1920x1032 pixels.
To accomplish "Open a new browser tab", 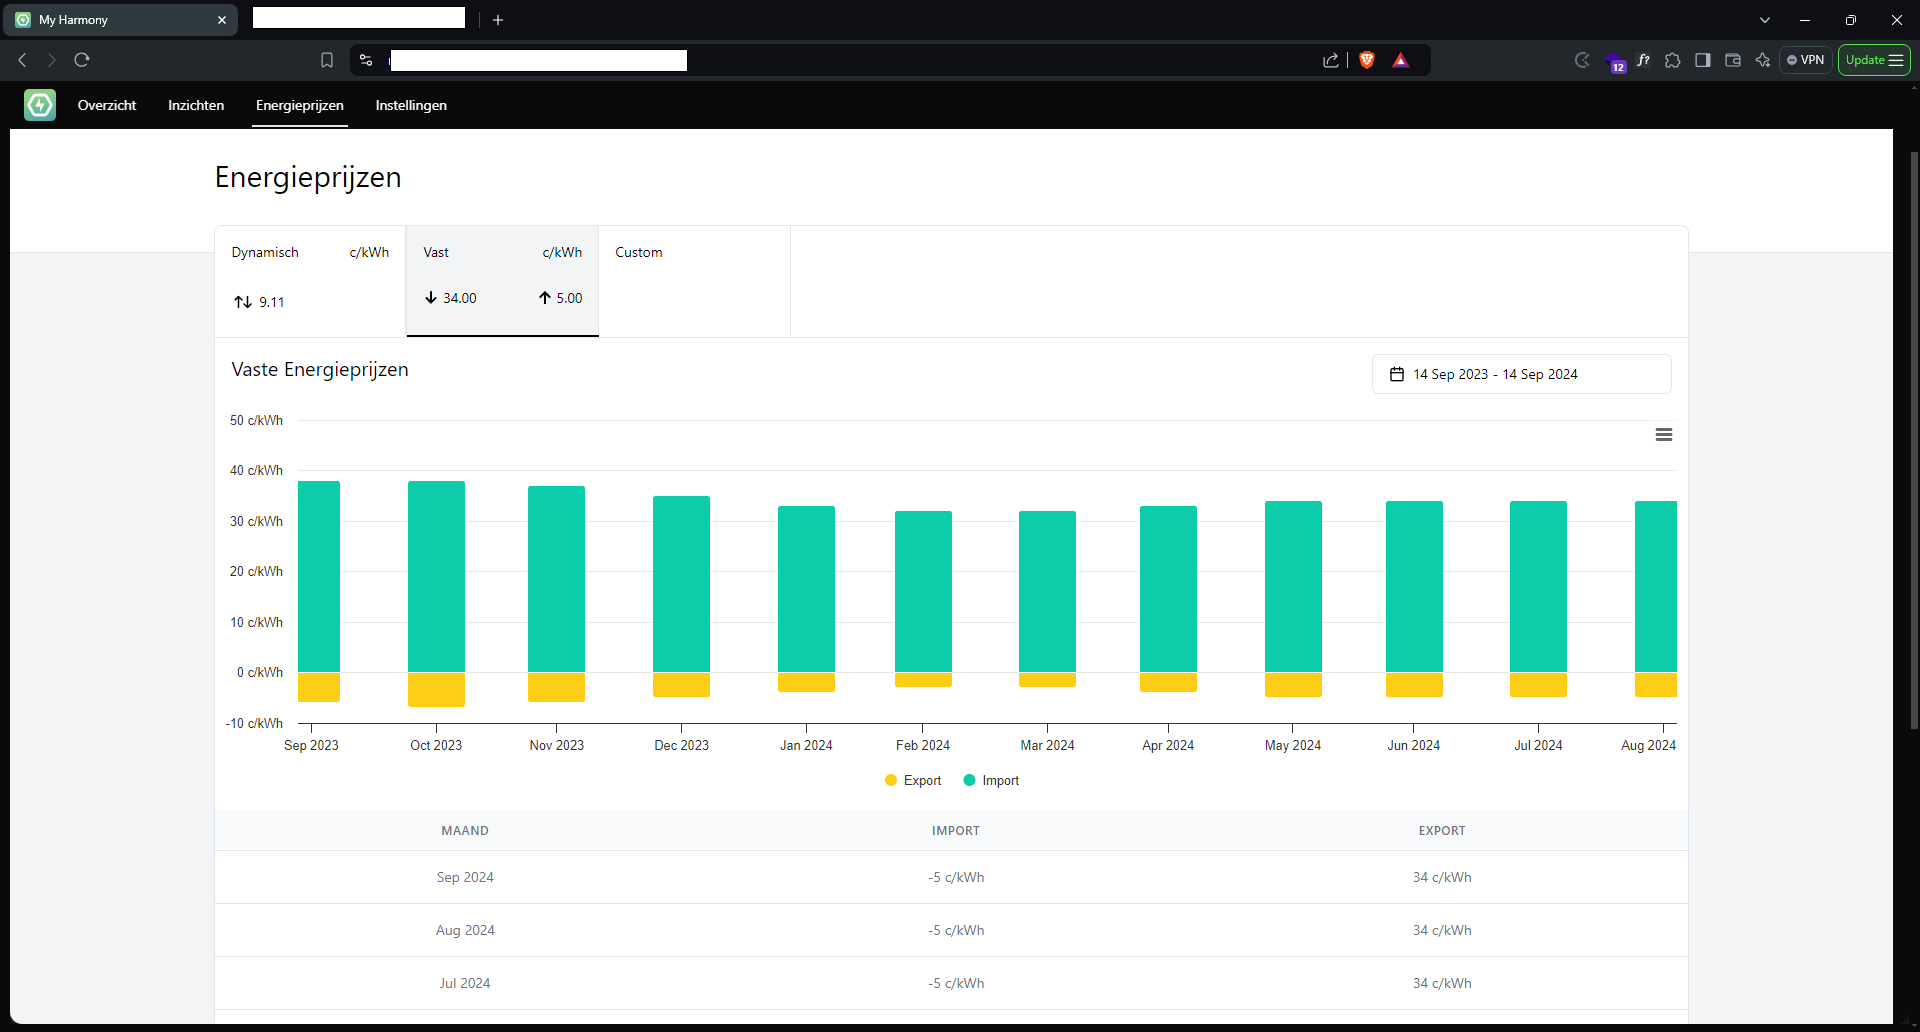I will click(498, 20).
